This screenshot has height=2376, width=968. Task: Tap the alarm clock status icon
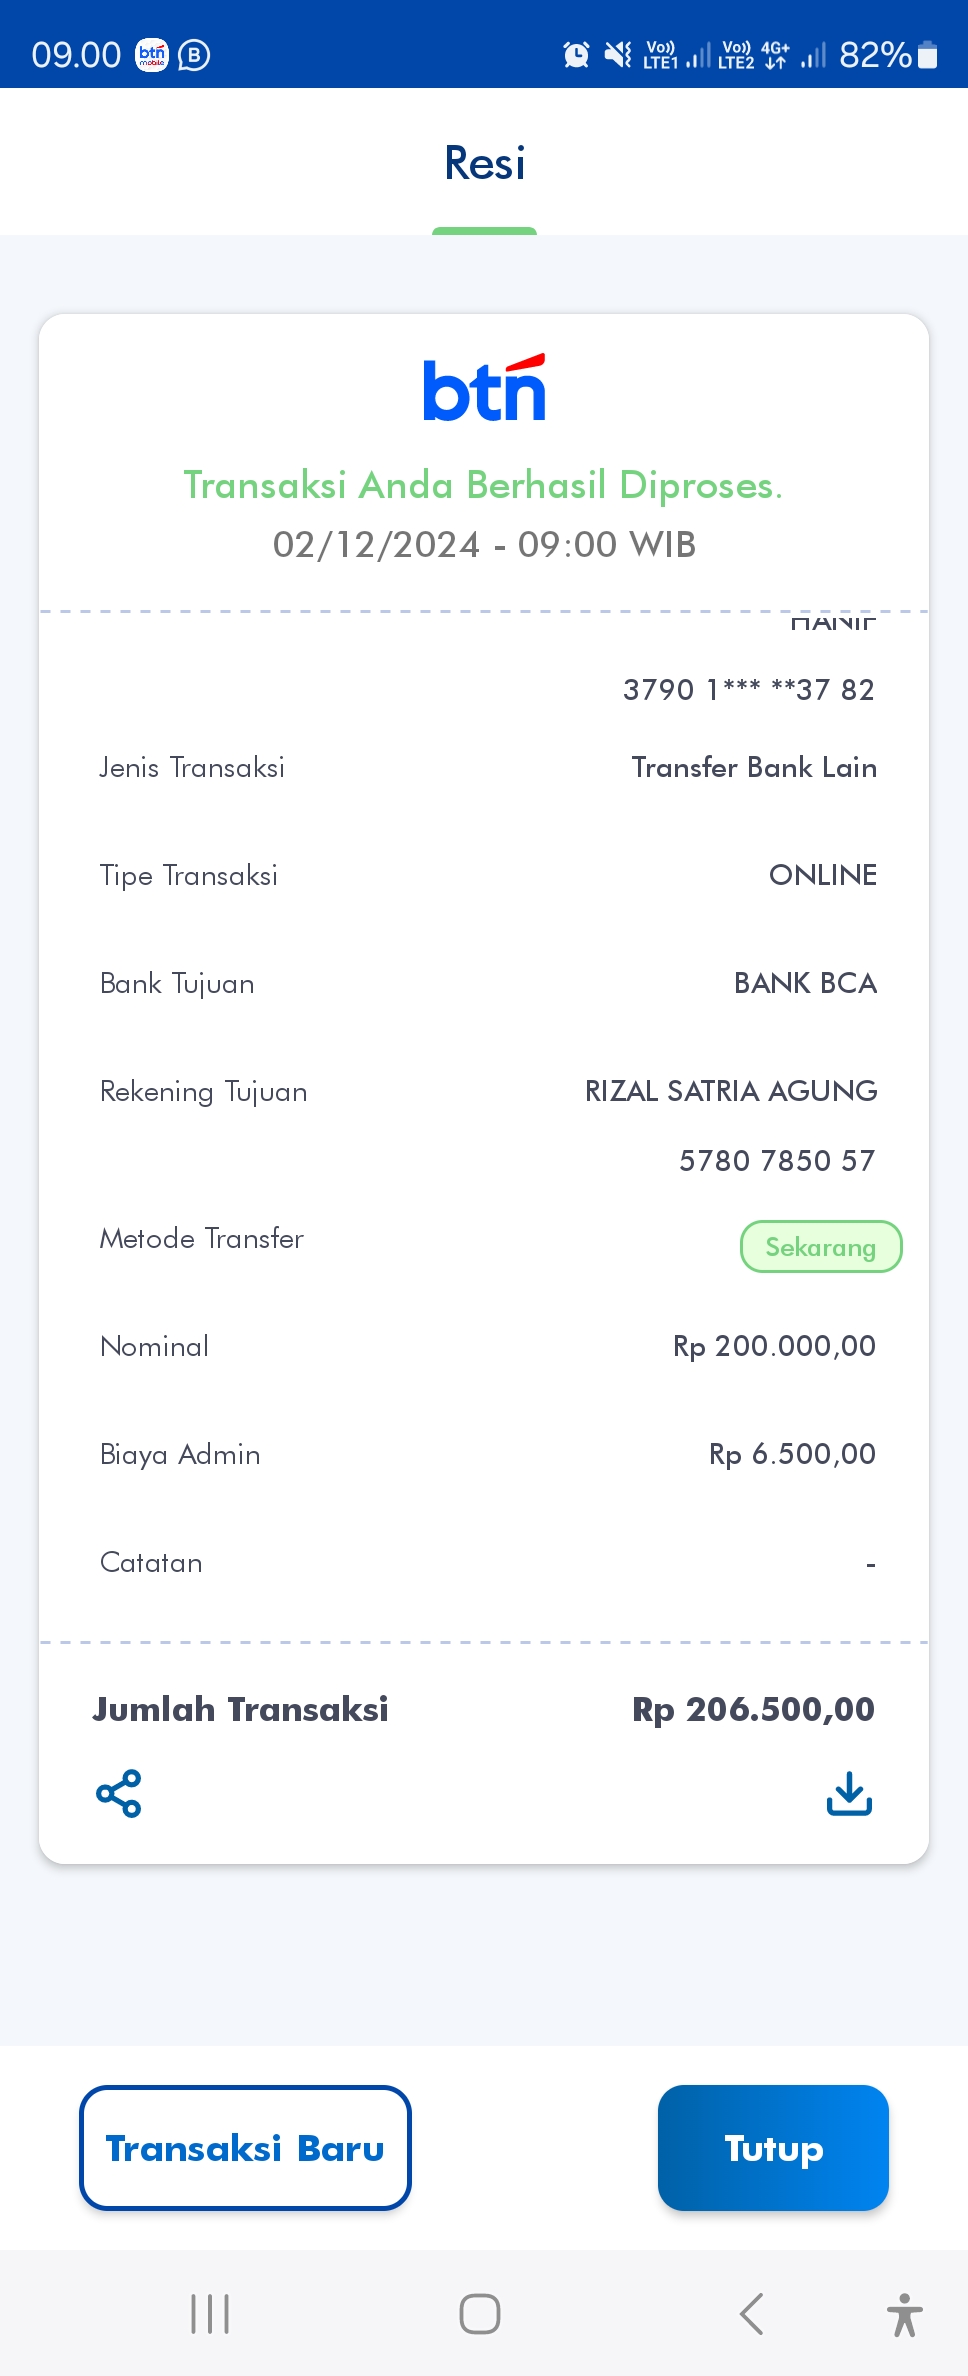point(576,55)
